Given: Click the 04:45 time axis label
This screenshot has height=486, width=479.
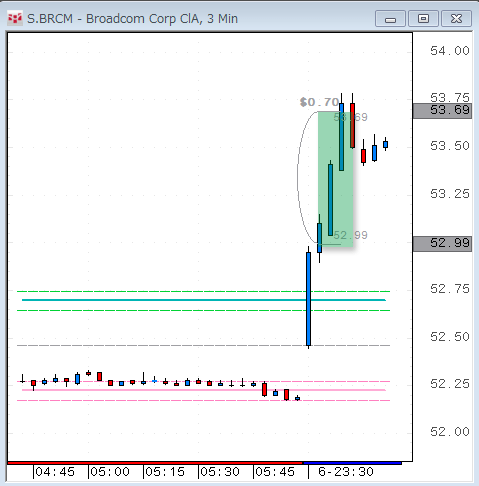Looking at the screenshot, I should 55,472.
